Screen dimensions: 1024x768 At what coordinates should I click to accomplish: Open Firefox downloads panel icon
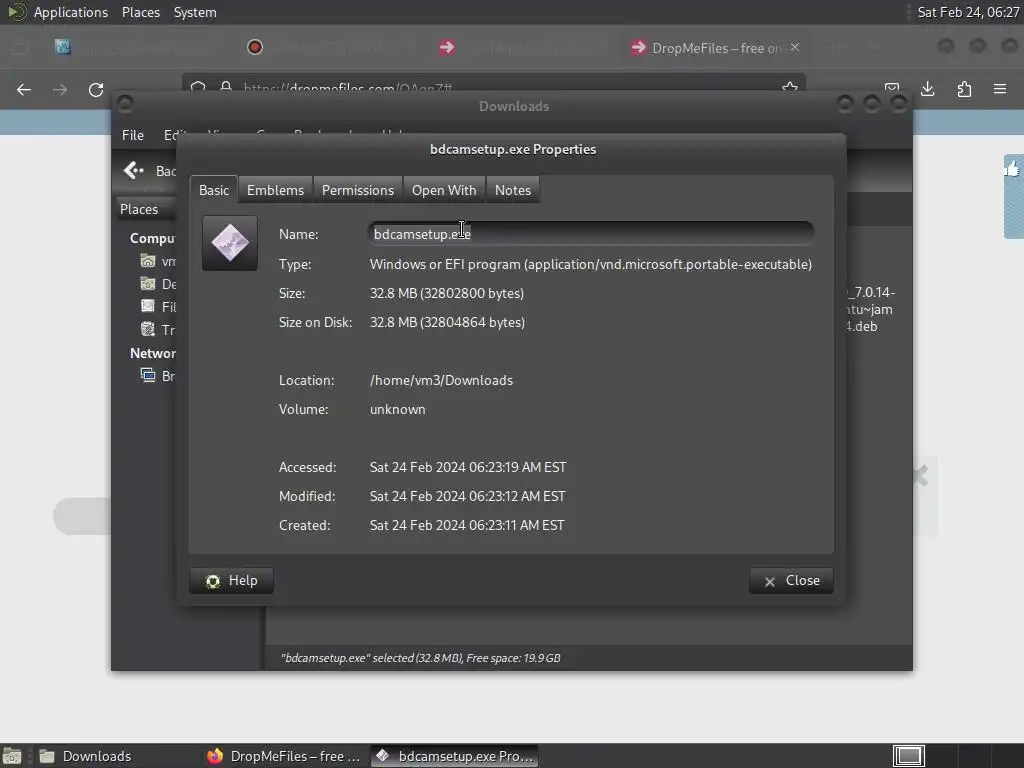(927, 89)
